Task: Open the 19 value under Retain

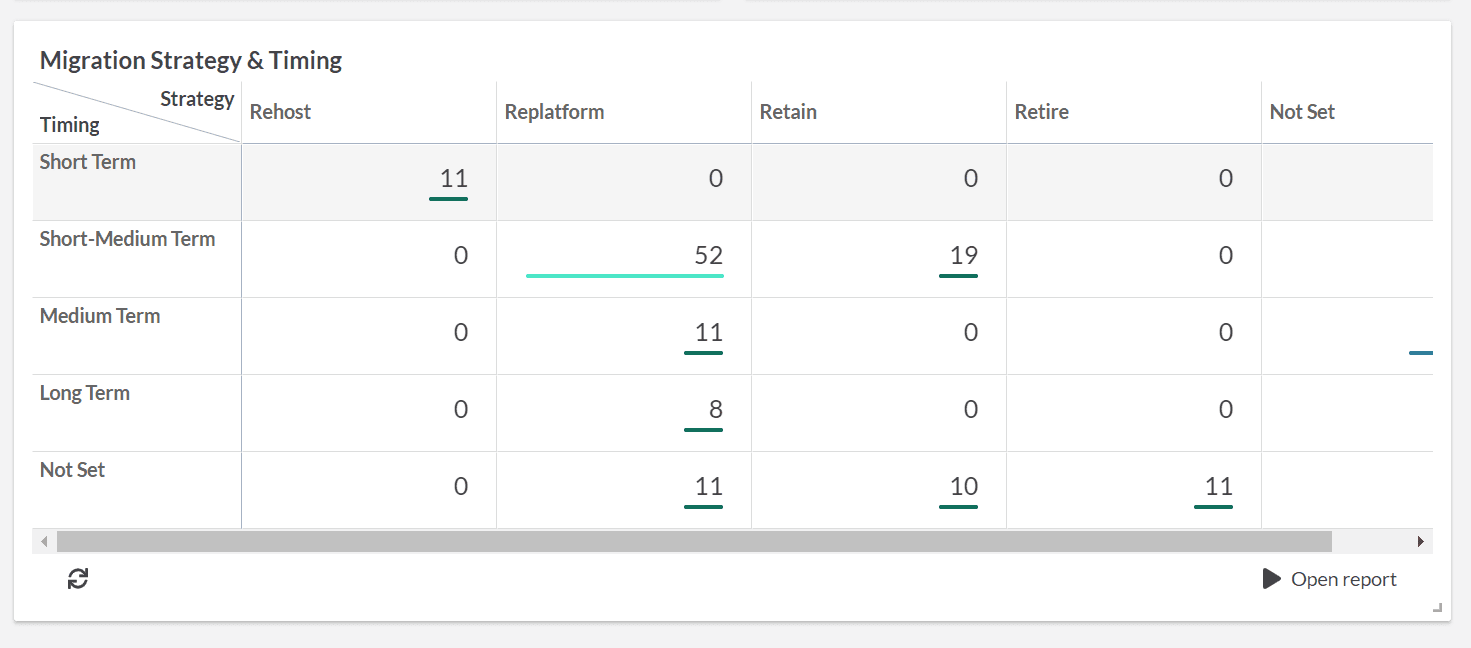Action: [x=963, y=256]
